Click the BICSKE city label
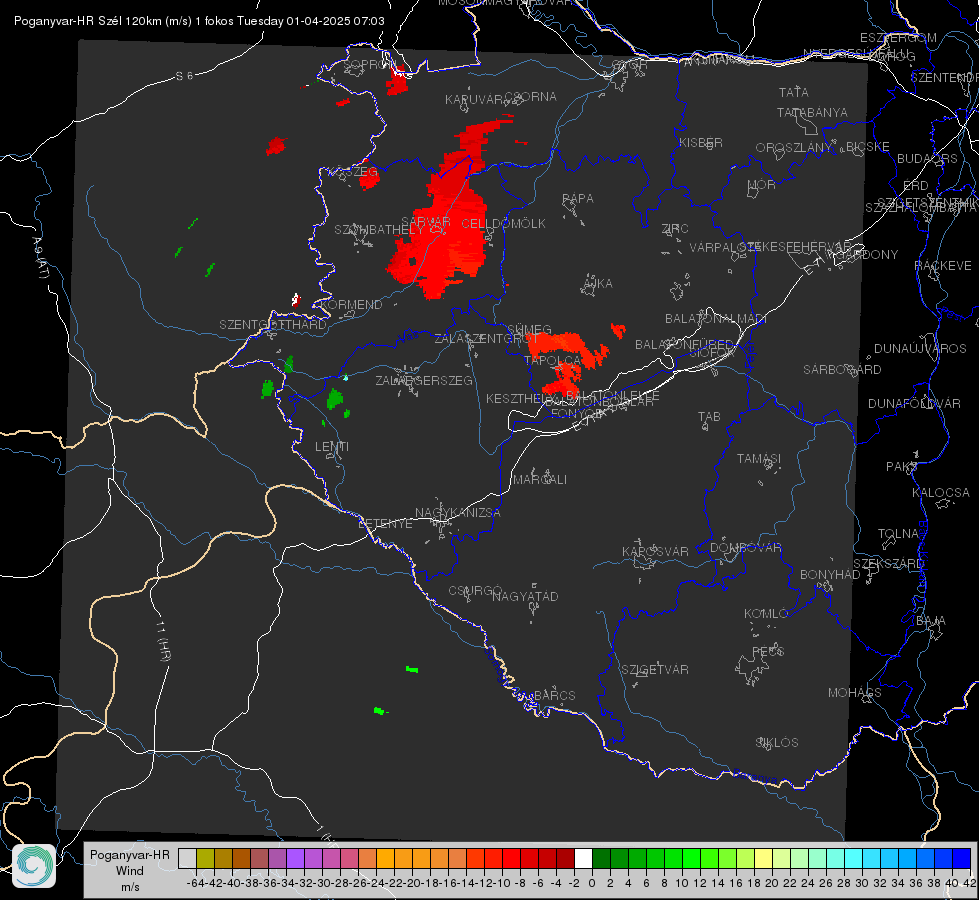The height and width of the screenshot is (900, 979). click(x=867, y=146)
